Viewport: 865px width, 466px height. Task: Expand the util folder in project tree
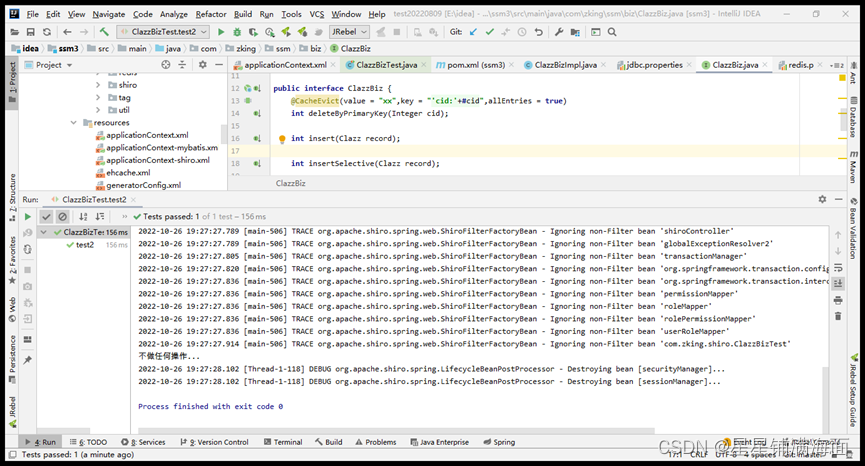click(x=98, y=110)
